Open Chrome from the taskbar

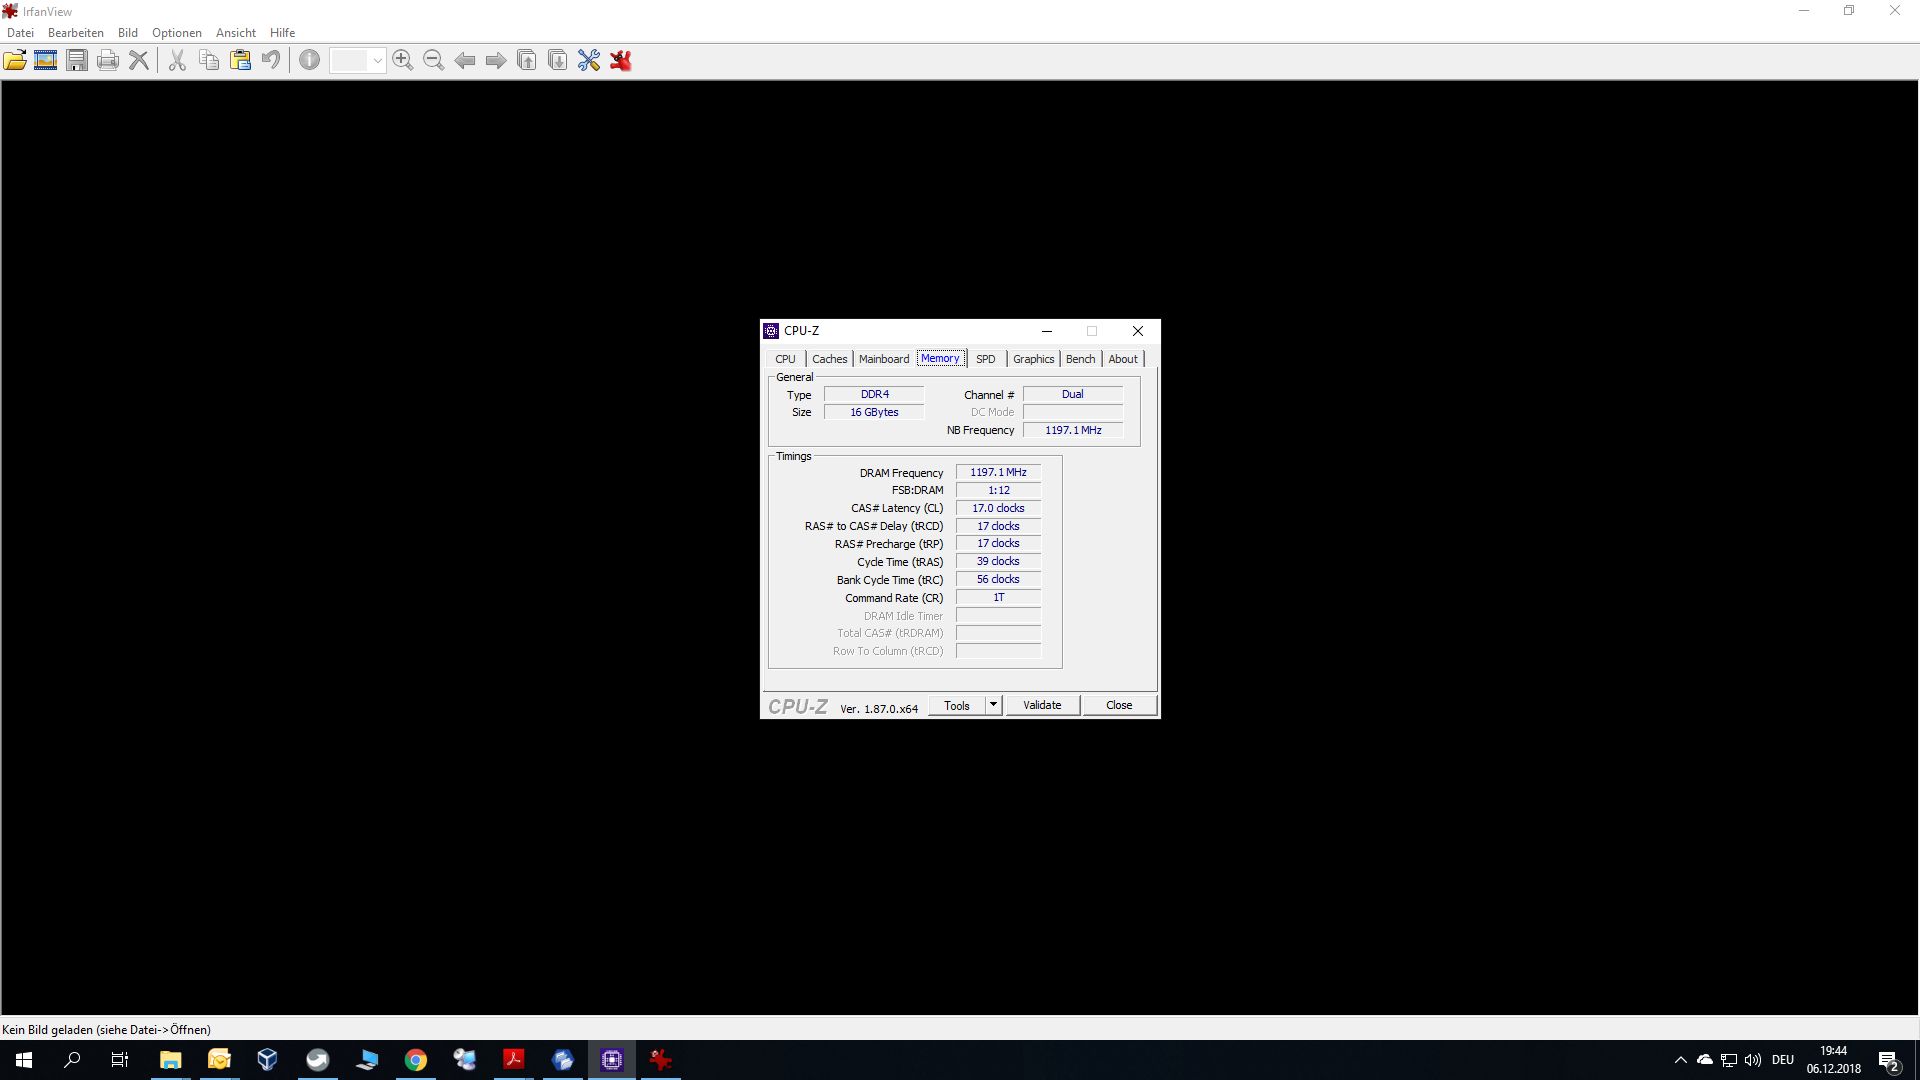[416, 1060]
